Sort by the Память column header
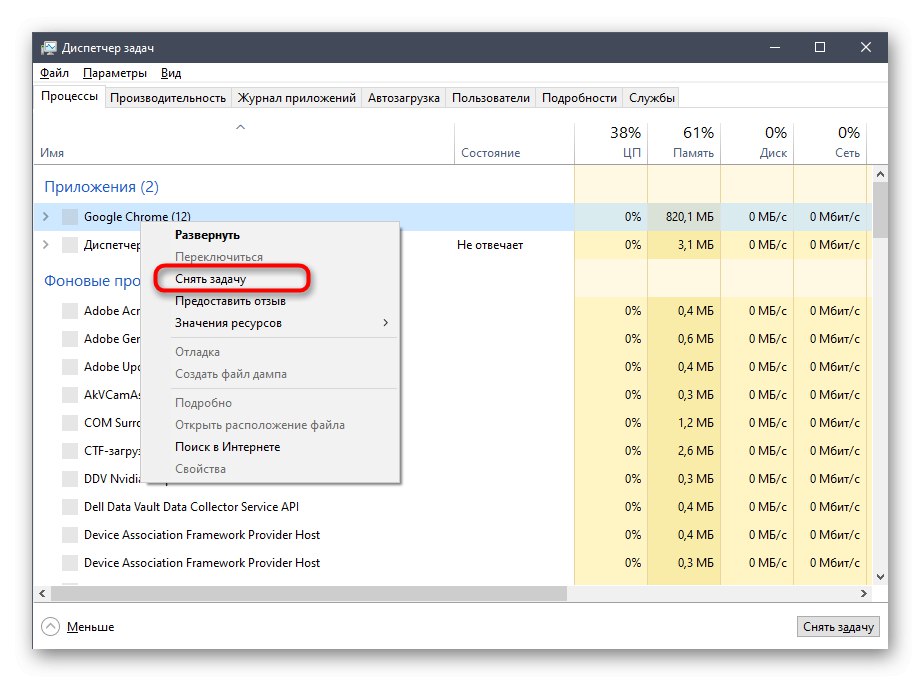Viewport: 920px width, 681px height. (x=684, y=143)
